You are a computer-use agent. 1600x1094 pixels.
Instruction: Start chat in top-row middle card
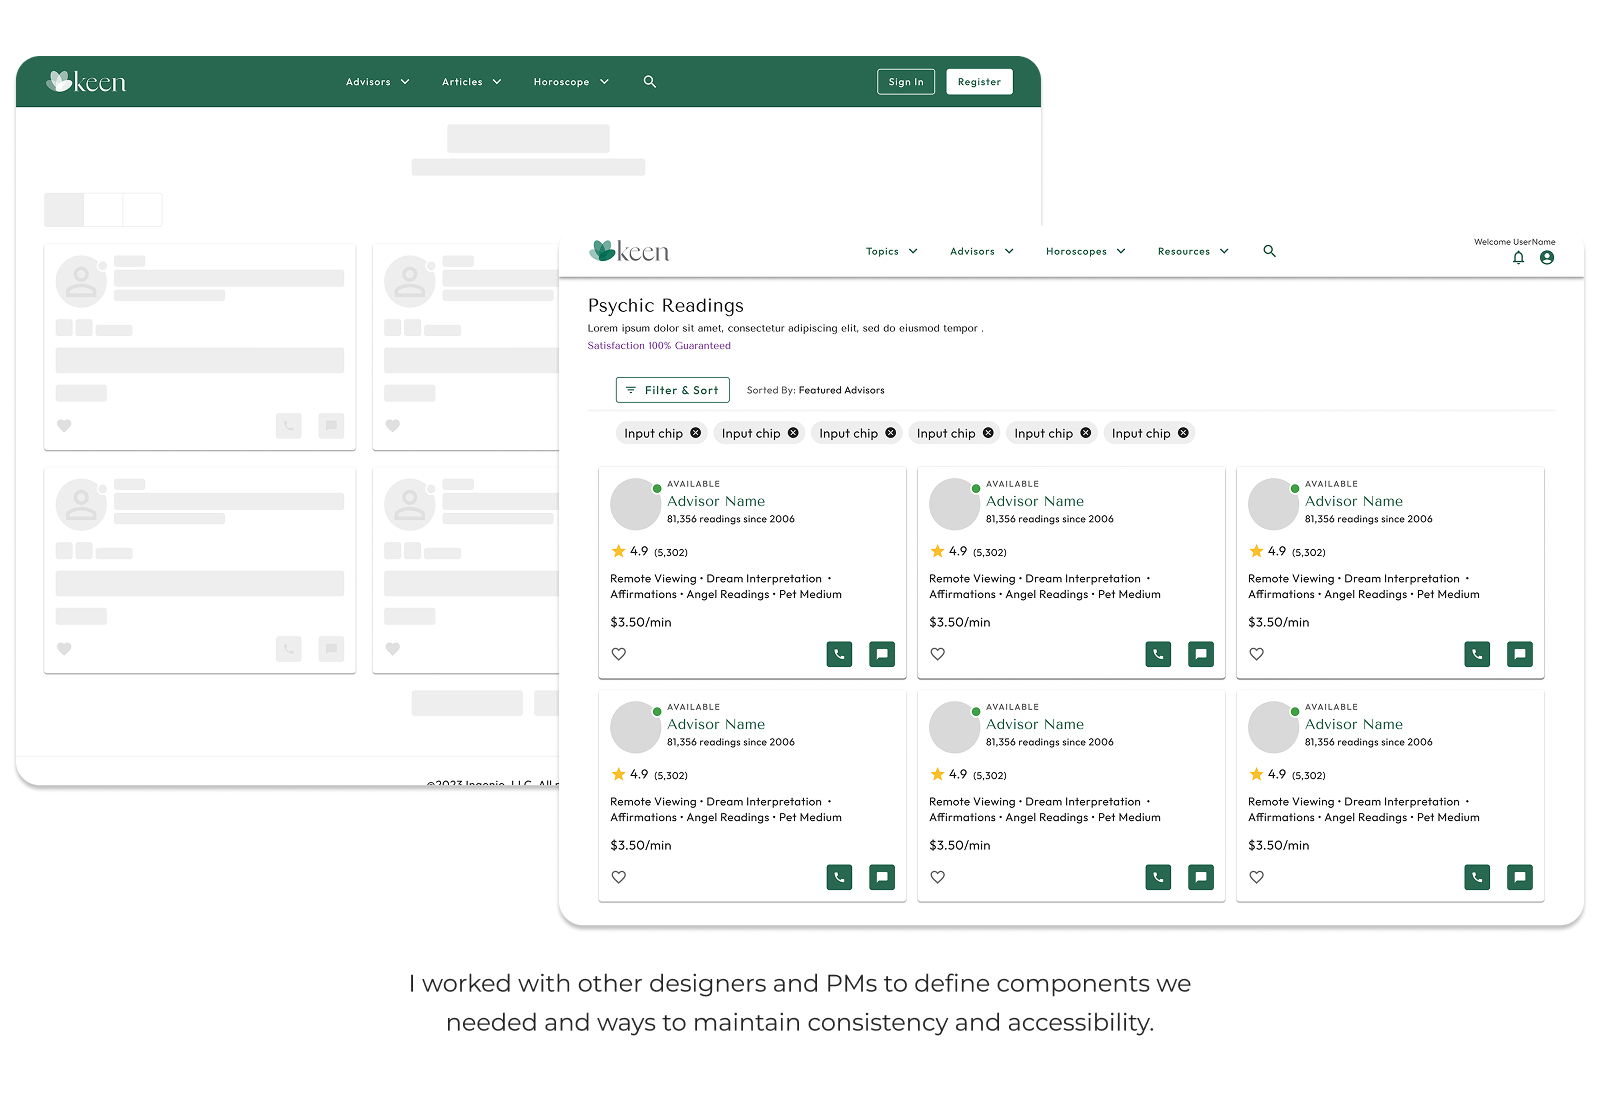click(1201, 654)
